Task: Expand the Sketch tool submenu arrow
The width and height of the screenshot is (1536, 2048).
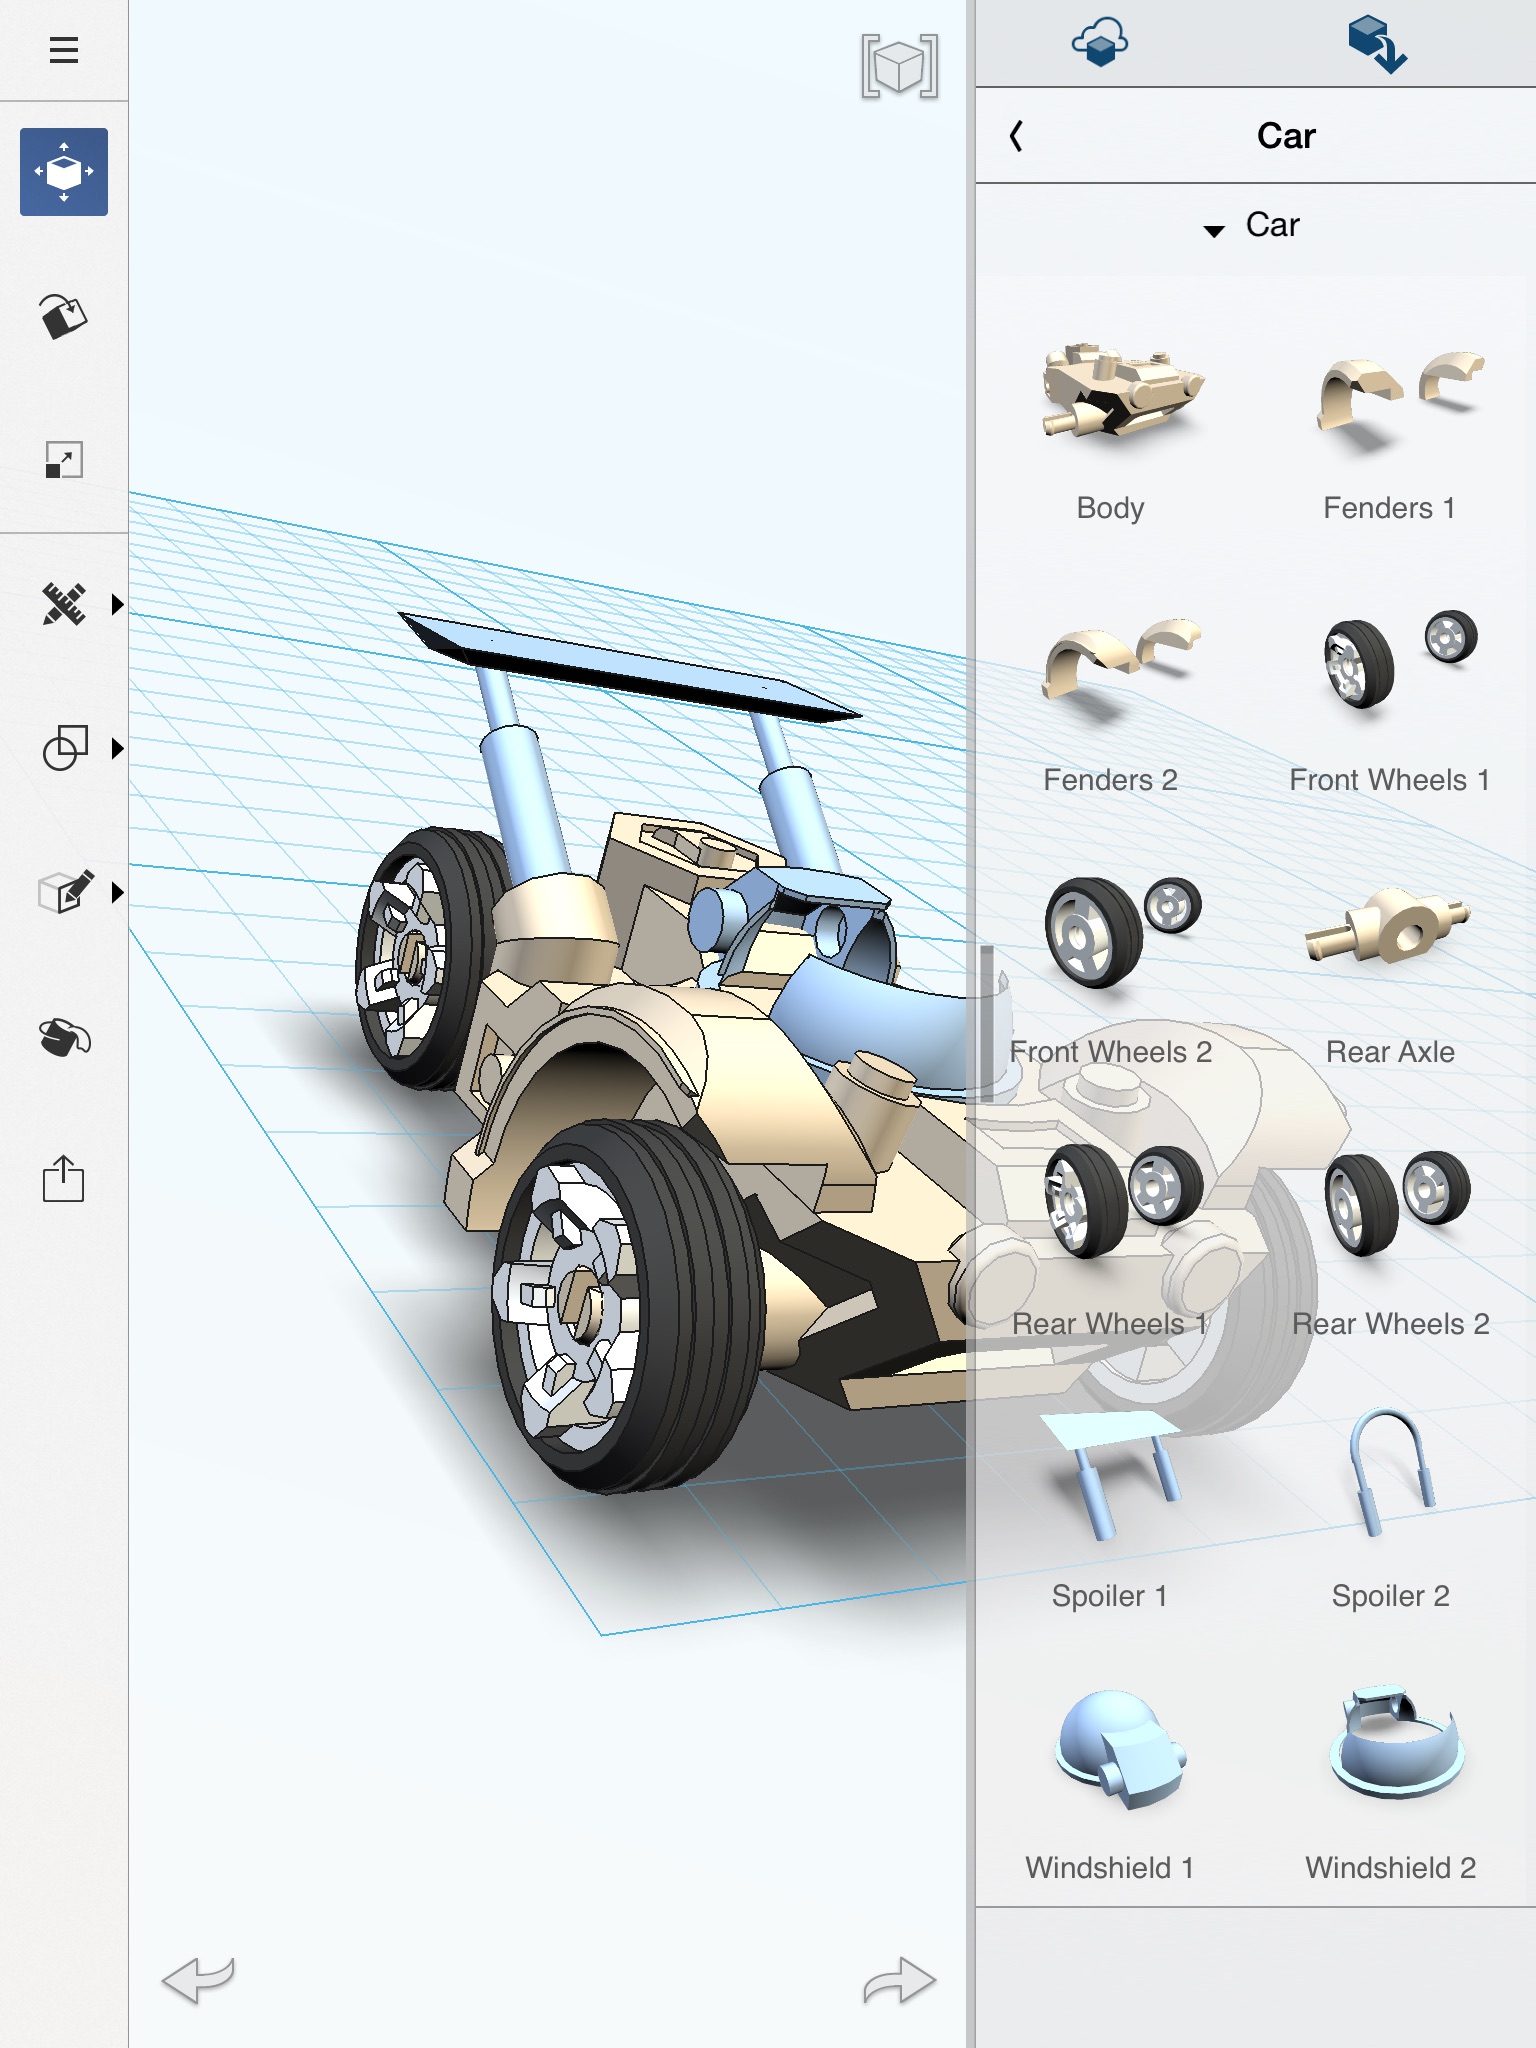Action: 117,604
